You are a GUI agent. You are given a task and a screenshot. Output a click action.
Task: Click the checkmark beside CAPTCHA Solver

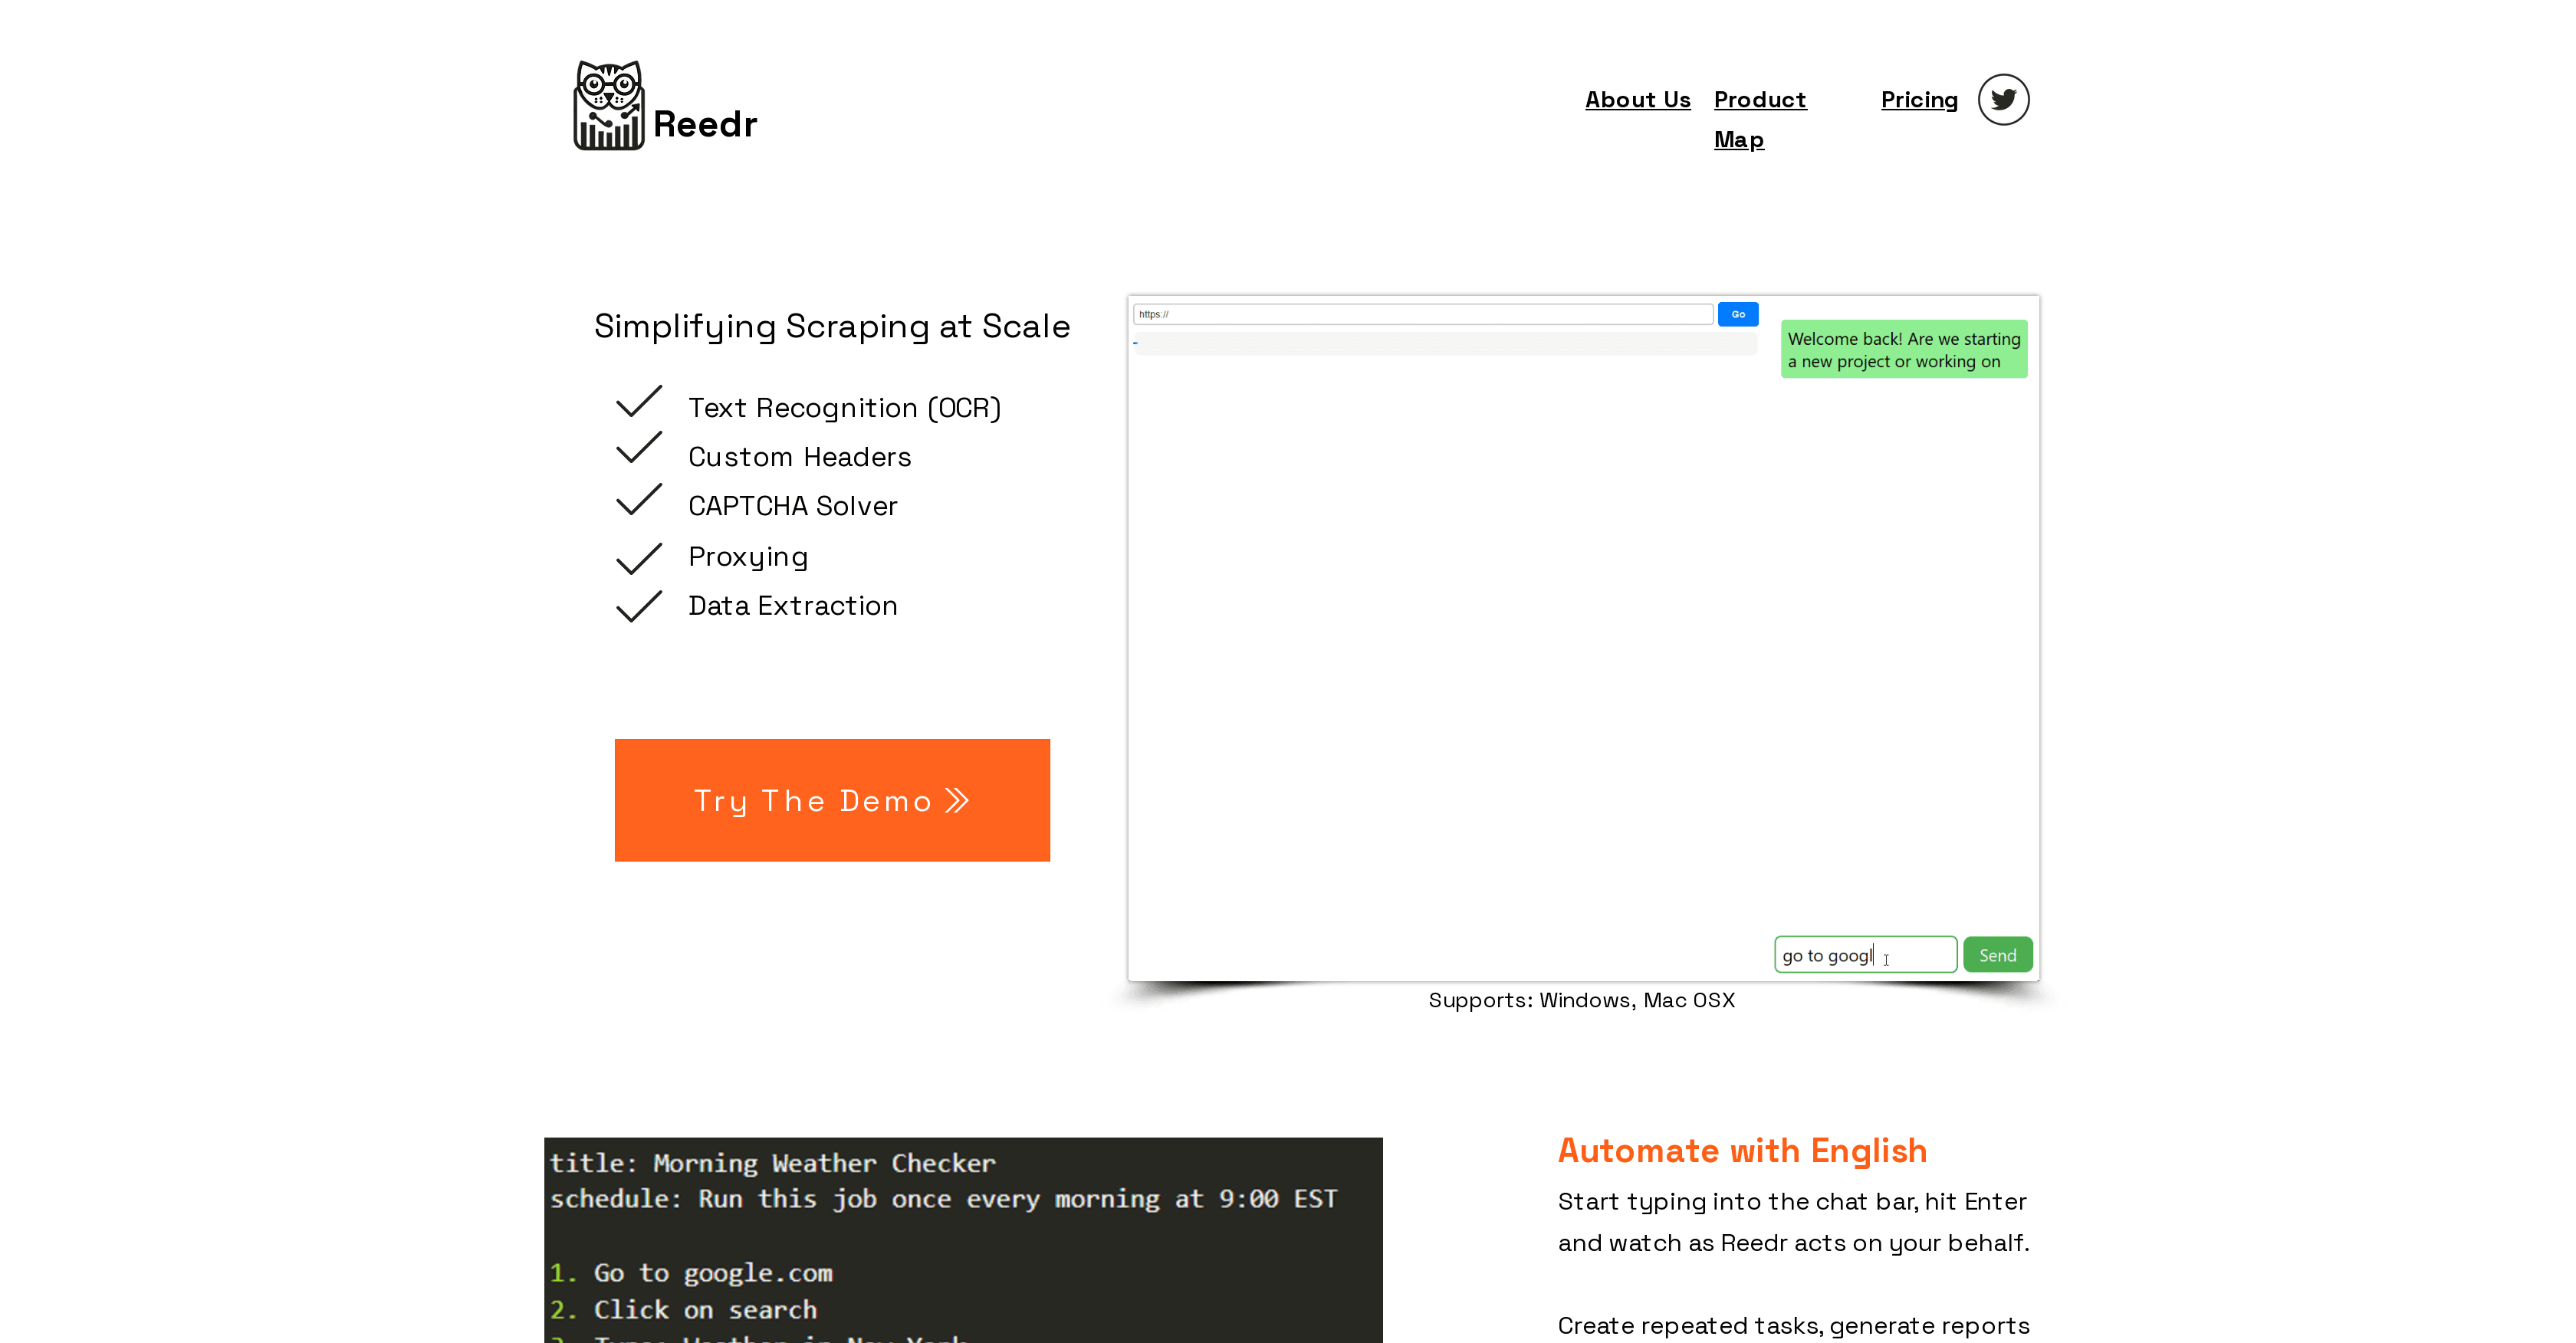pos(639,500)
